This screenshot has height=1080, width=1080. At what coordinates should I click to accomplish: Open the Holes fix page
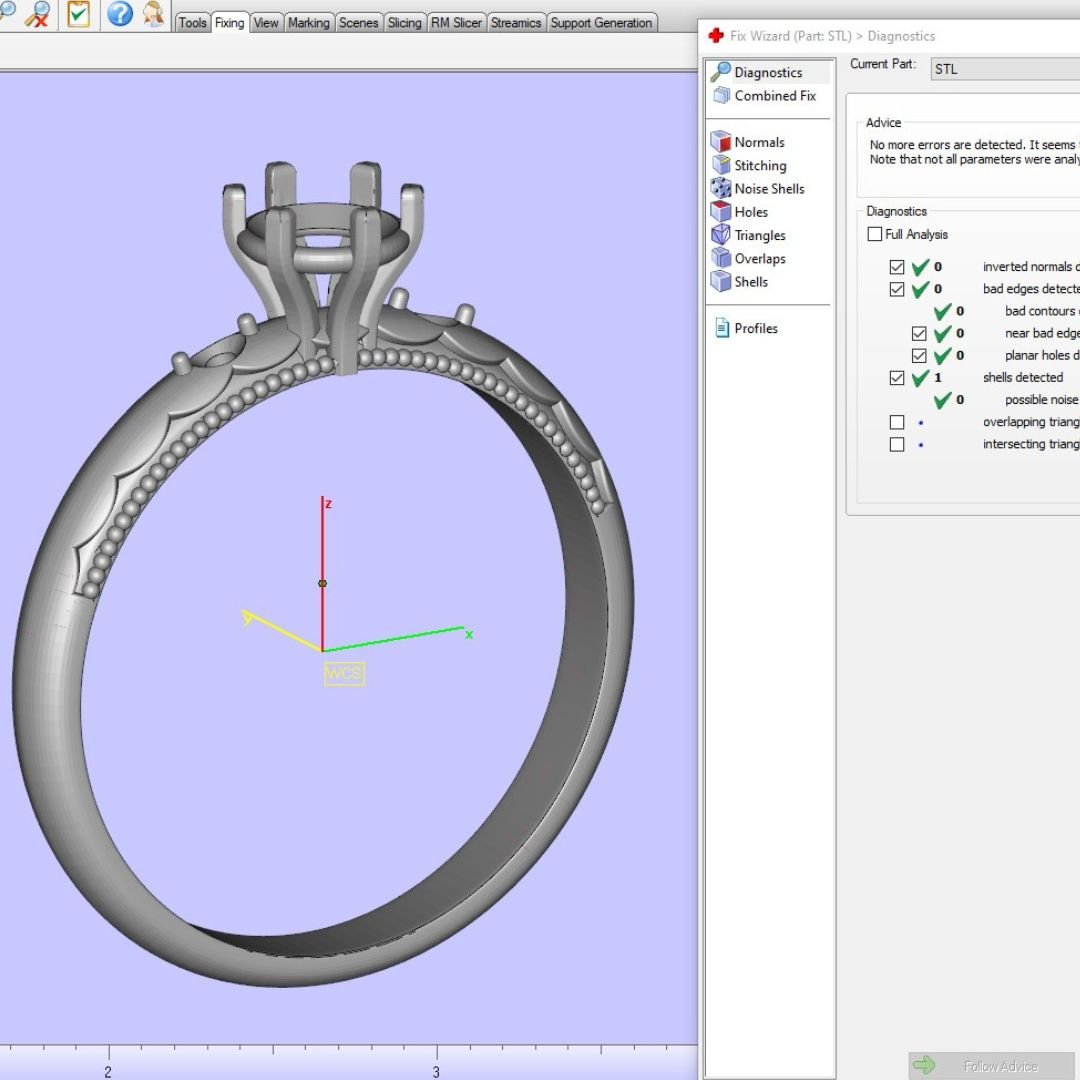(751, 212)
